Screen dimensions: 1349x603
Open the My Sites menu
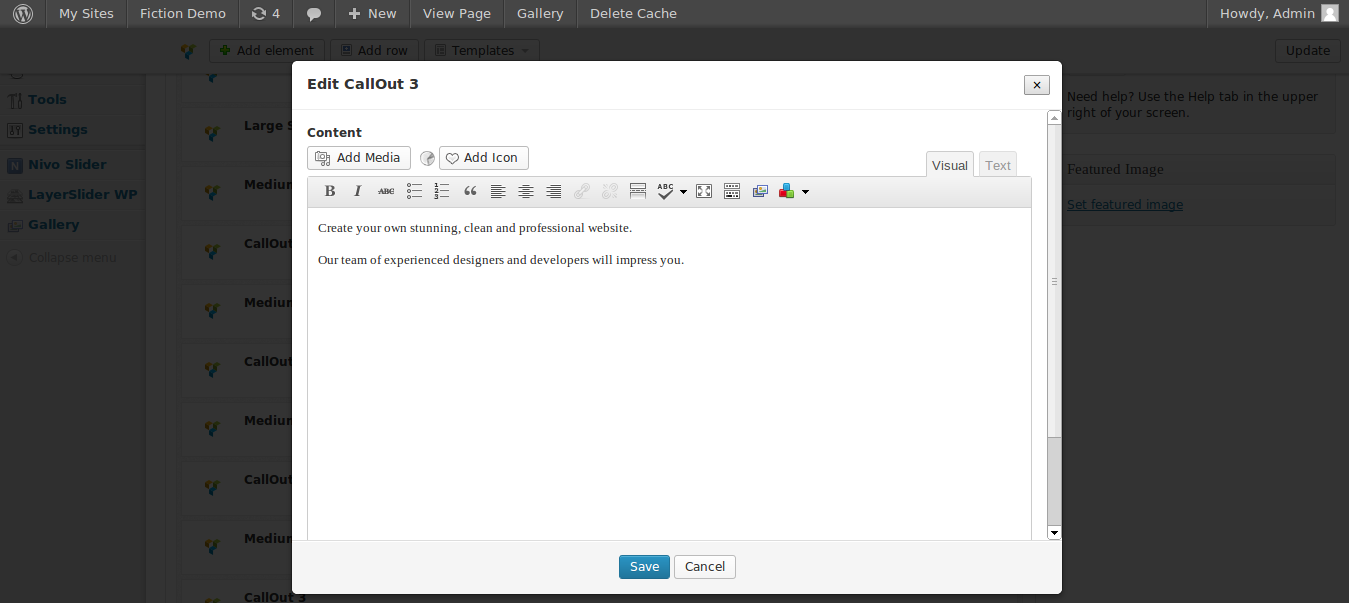coord(86,14)
